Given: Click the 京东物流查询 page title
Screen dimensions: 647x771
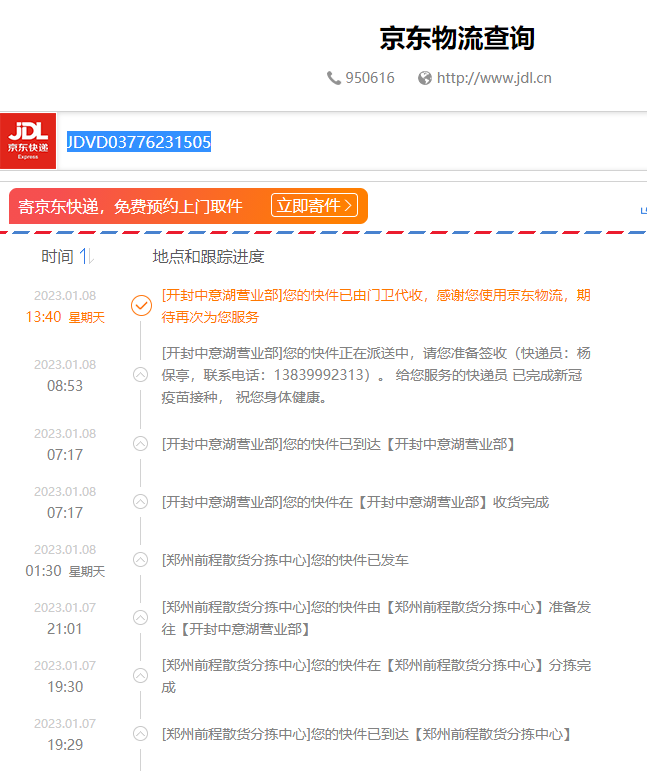Looking at the screenshot, I should tap(457, 38).
